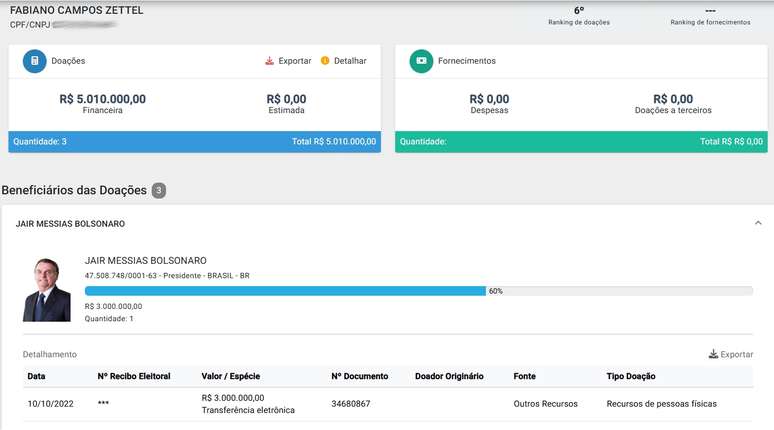Click the red Exportar download icon in Doações
The image size is (774, 430).
tap(269, 61)
